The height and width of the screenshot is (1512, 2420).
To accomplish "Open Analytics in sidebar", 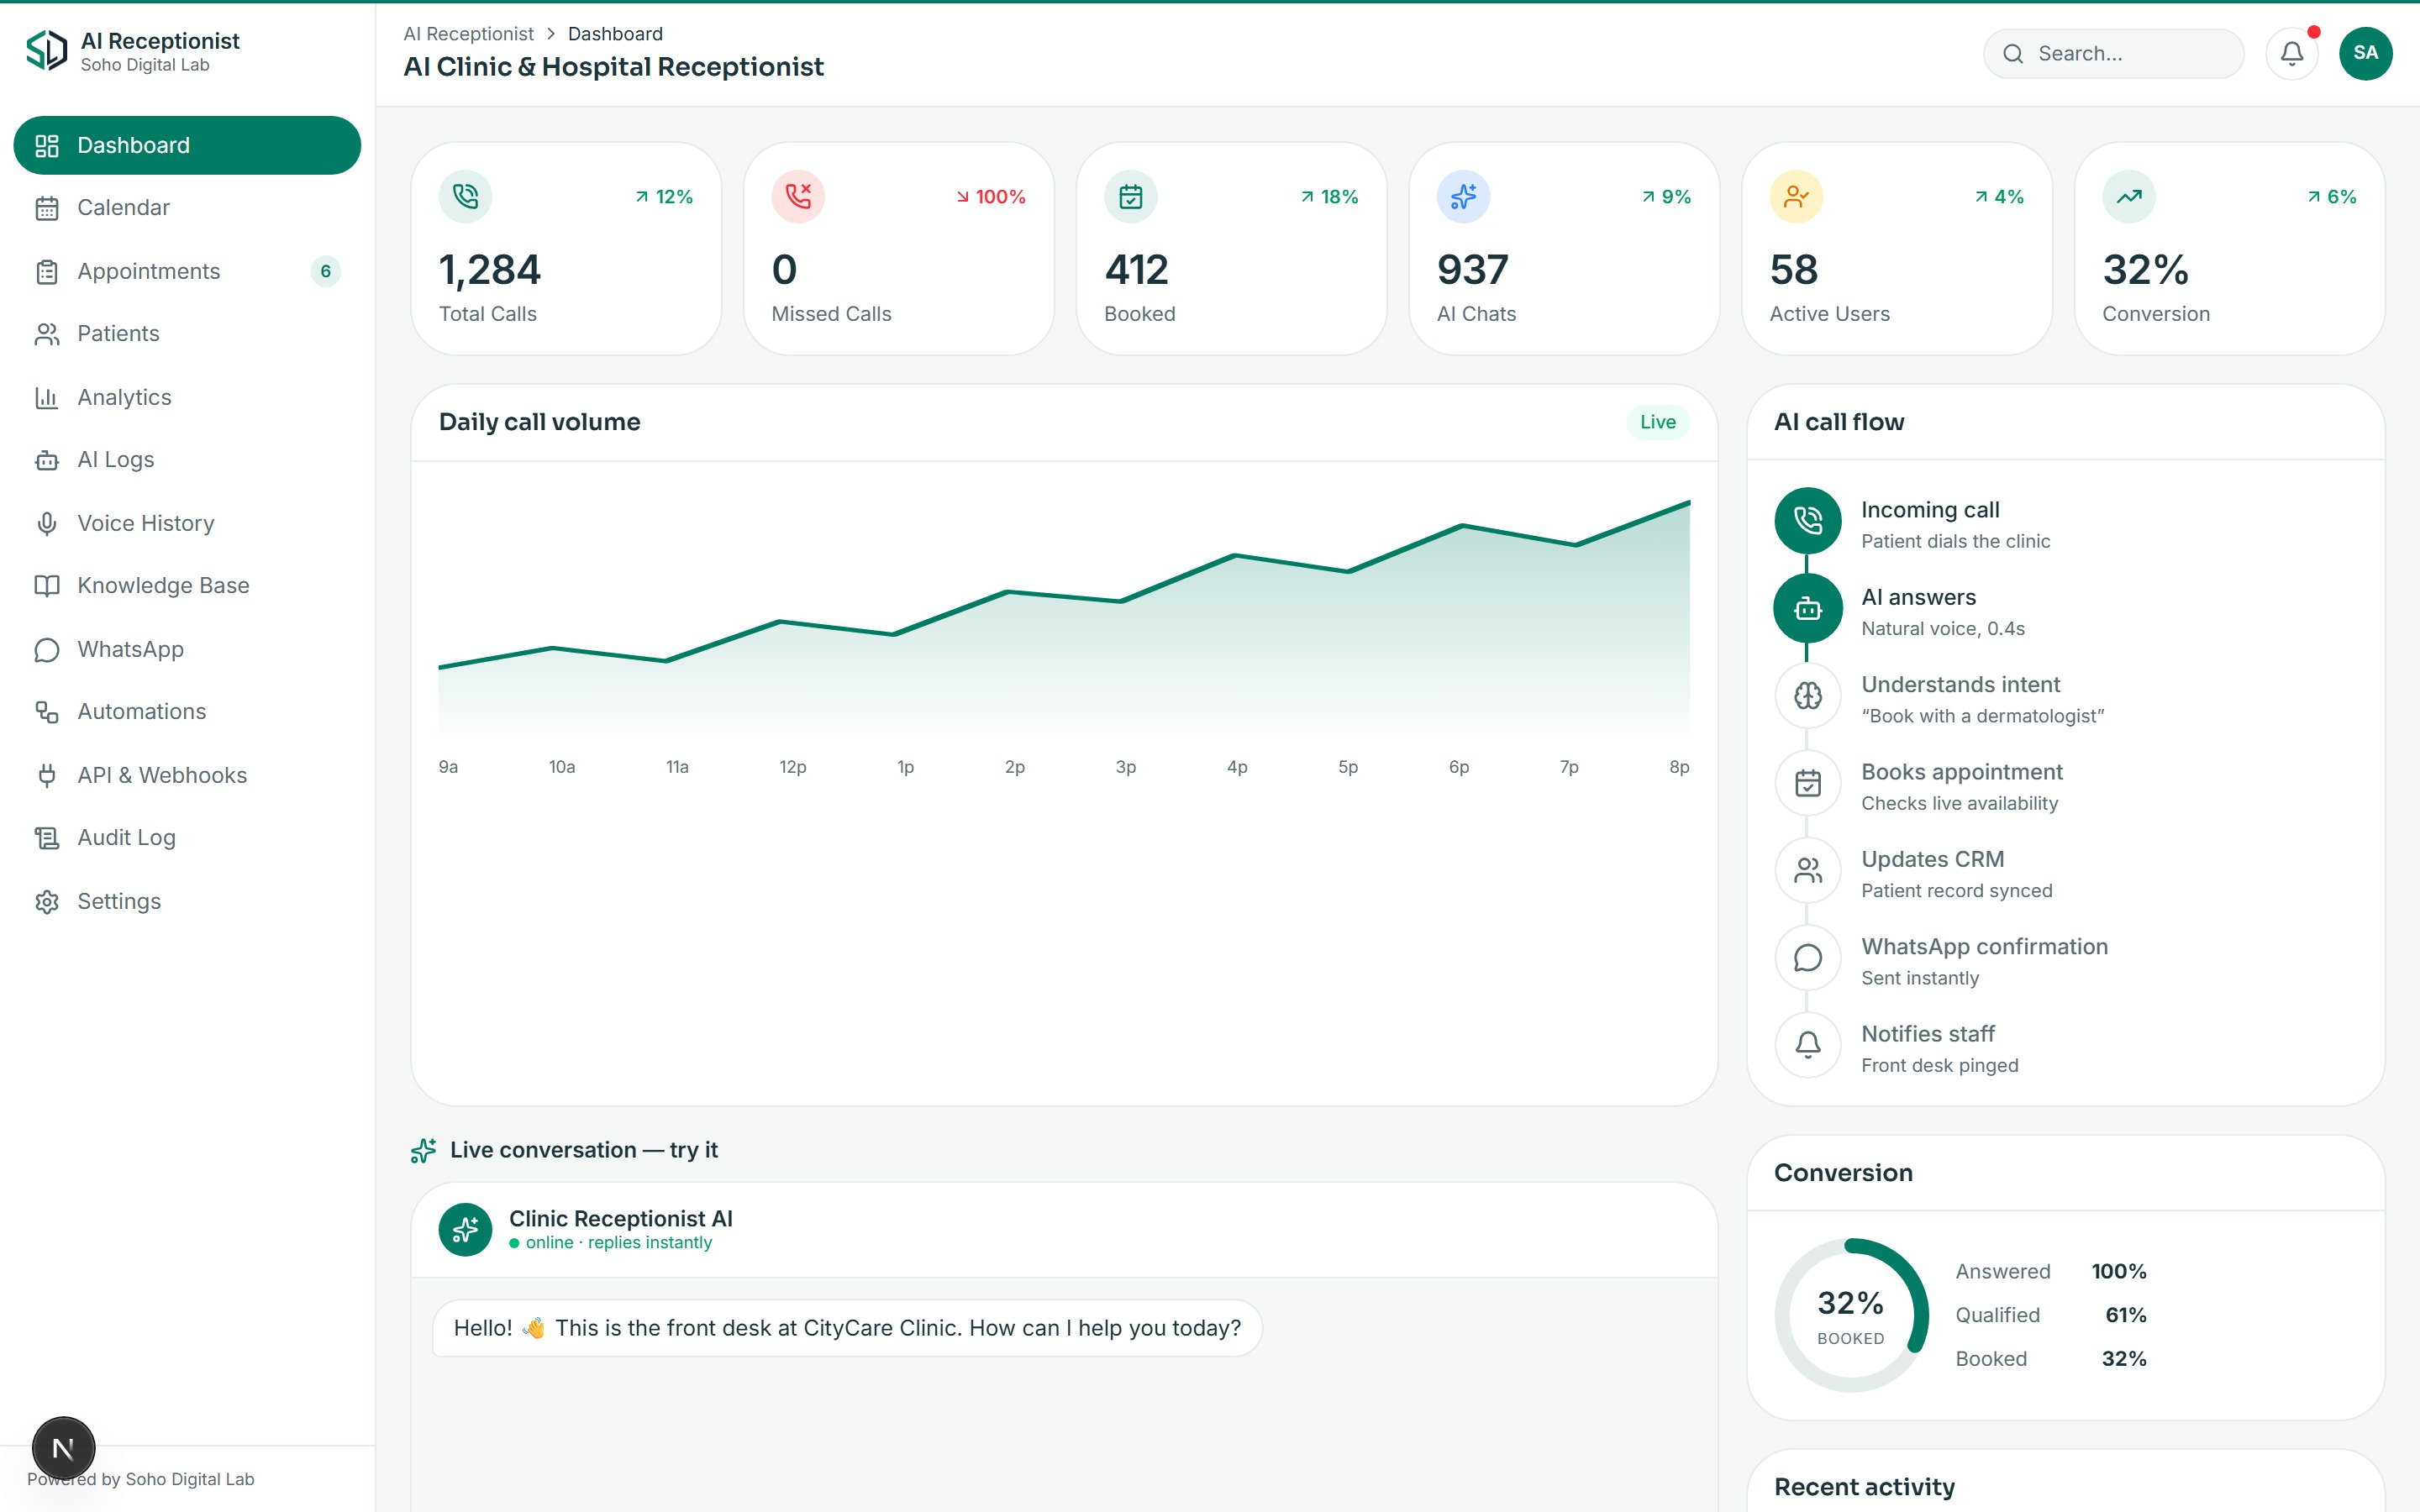I will pyautogui.click(x=187, y=397).
